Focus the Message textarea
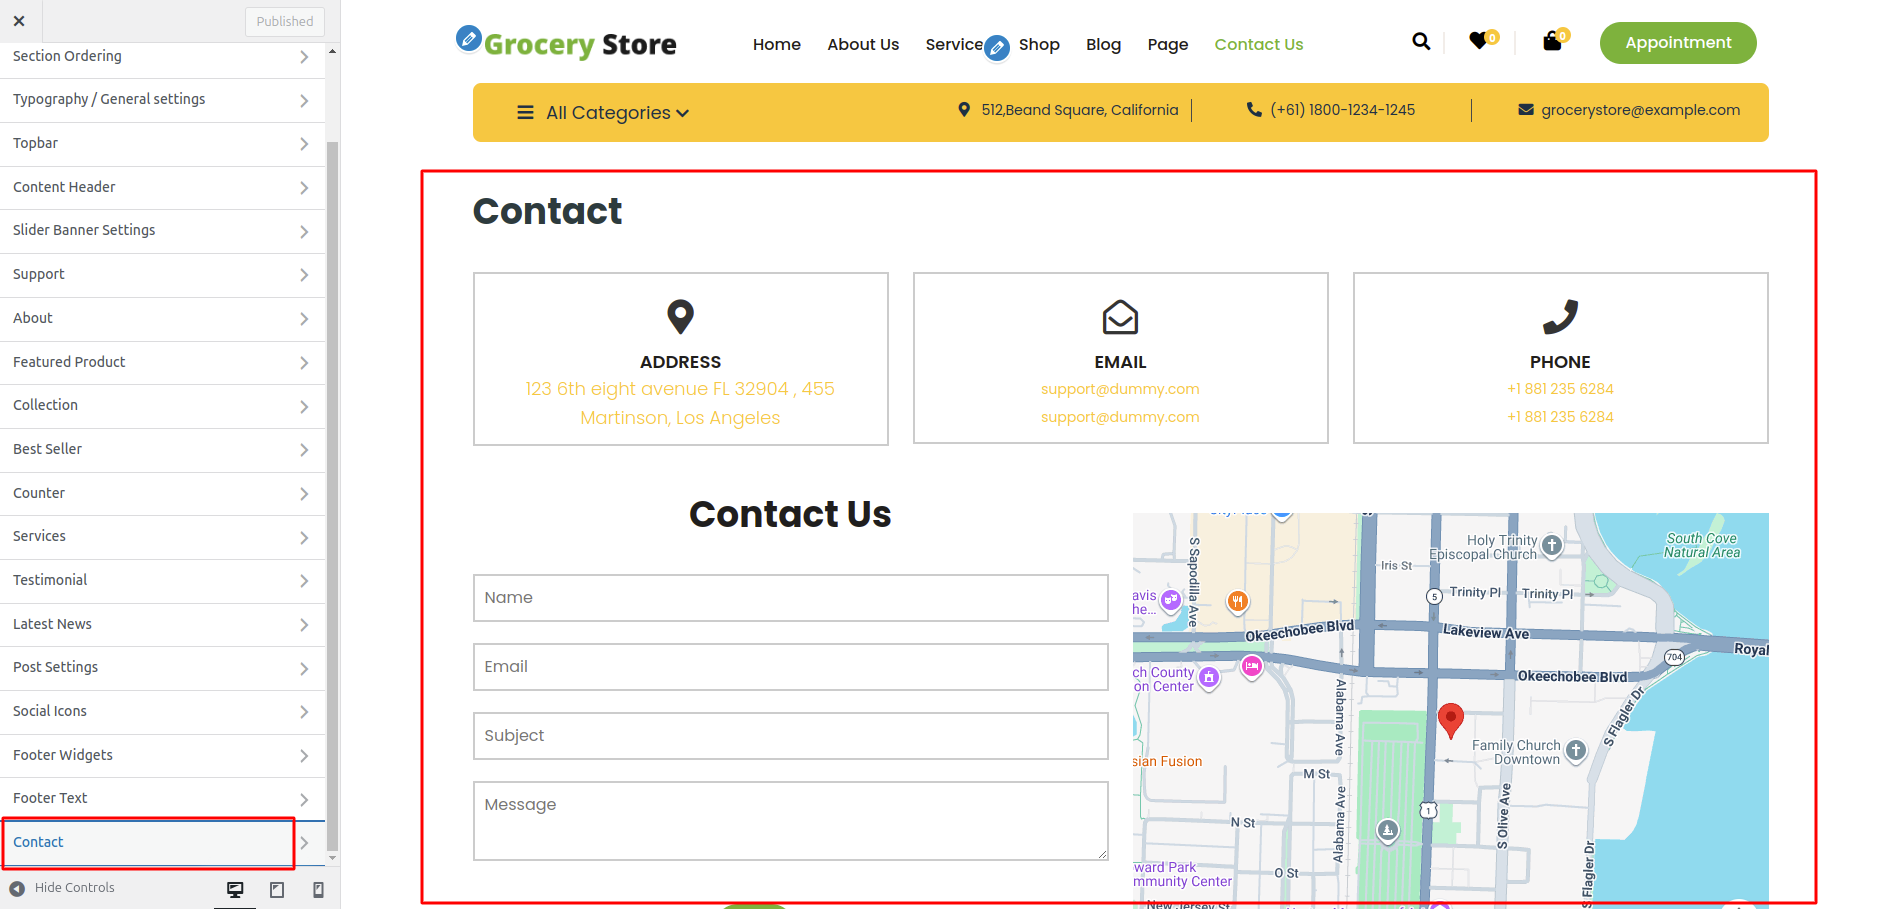Image resolution: width=1900 pixels, height=909 pixels. pos(791,821)
